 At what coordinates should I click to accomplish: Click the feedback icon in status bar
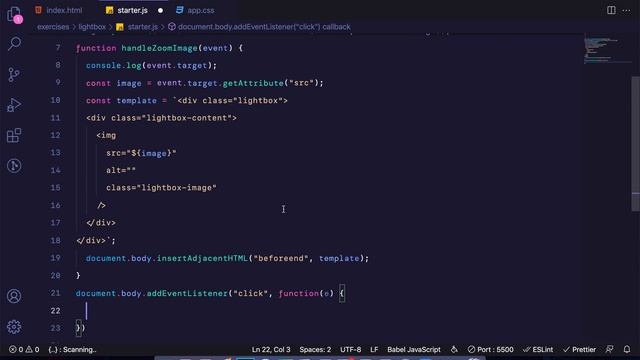pos(609,349)
